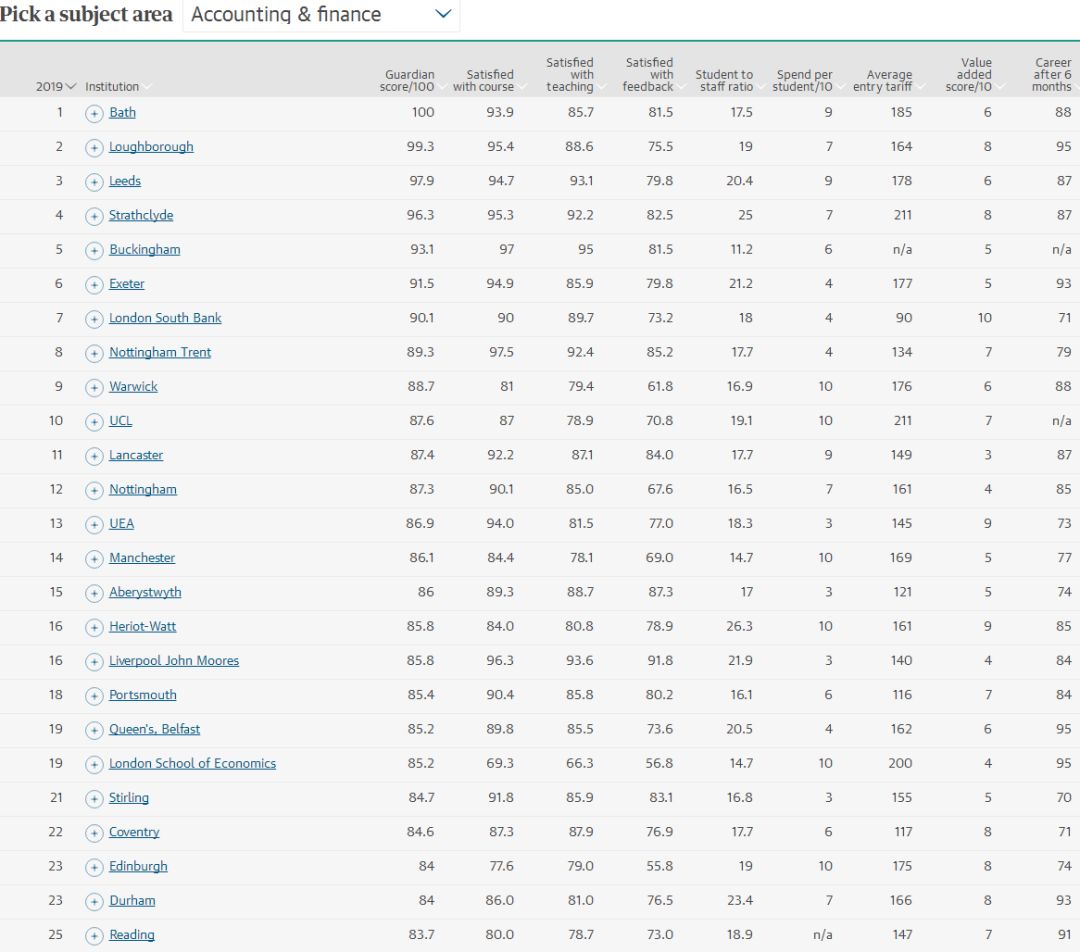Screen dimensions: 1080x952
Task: Open the Nottingham Trent link
Action: (160, 352)
